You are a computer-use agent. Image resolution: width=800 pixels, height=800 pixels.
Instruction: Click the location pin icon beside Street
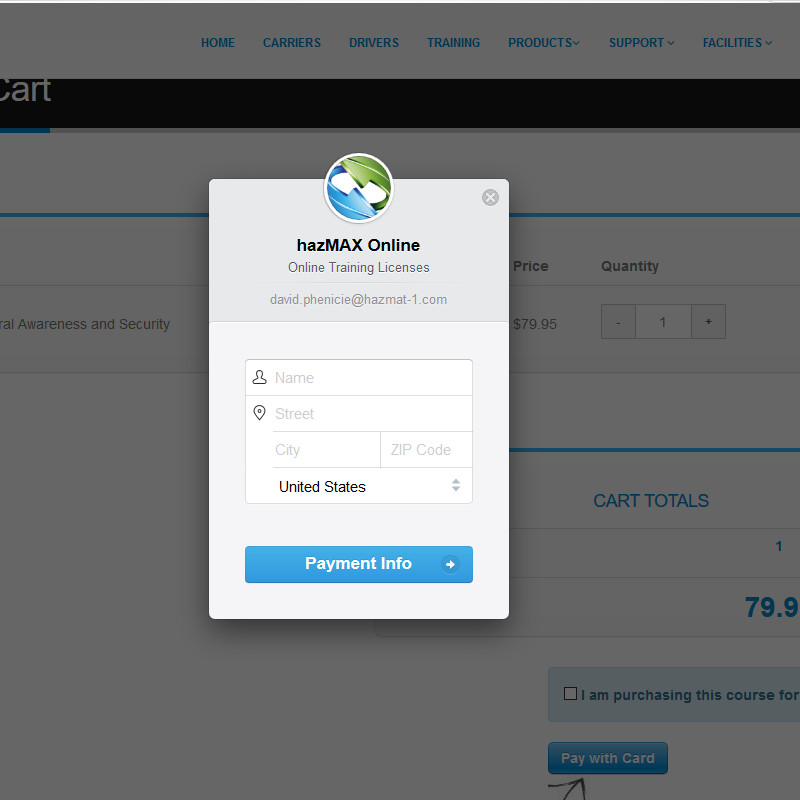[x=260, y=413]
